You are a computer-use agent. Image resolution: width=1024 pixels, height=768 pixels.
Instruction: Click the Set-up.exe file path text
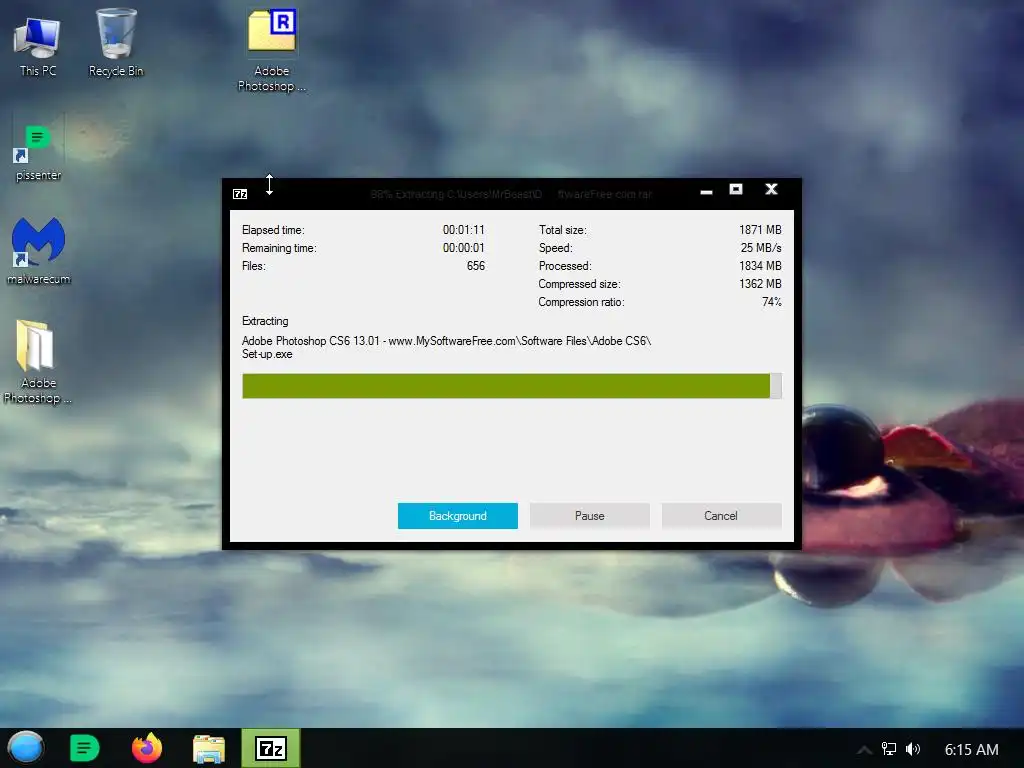446,347
